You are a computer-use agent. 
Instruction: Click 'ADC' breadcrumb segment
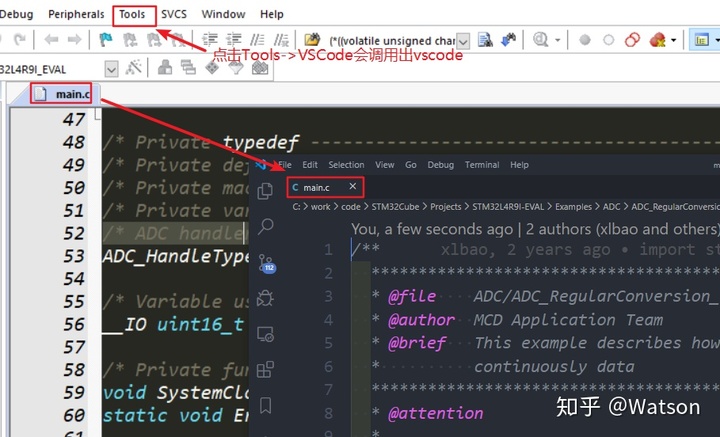tap(612, 207)
